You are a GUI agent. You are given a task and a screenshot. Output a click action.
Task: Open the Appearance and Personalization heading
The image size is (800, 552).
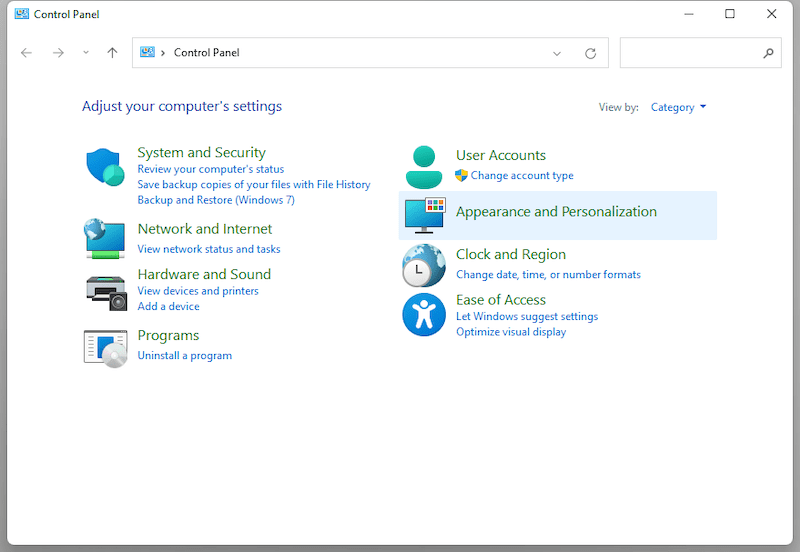tap(556, 212)
